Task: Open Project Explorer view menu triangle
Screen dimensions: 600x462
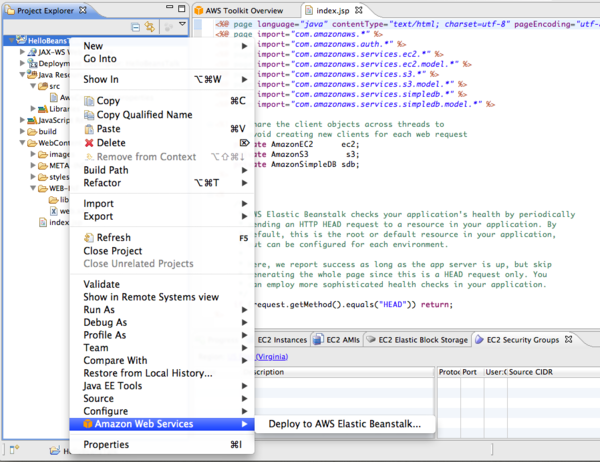Action: 183,24
